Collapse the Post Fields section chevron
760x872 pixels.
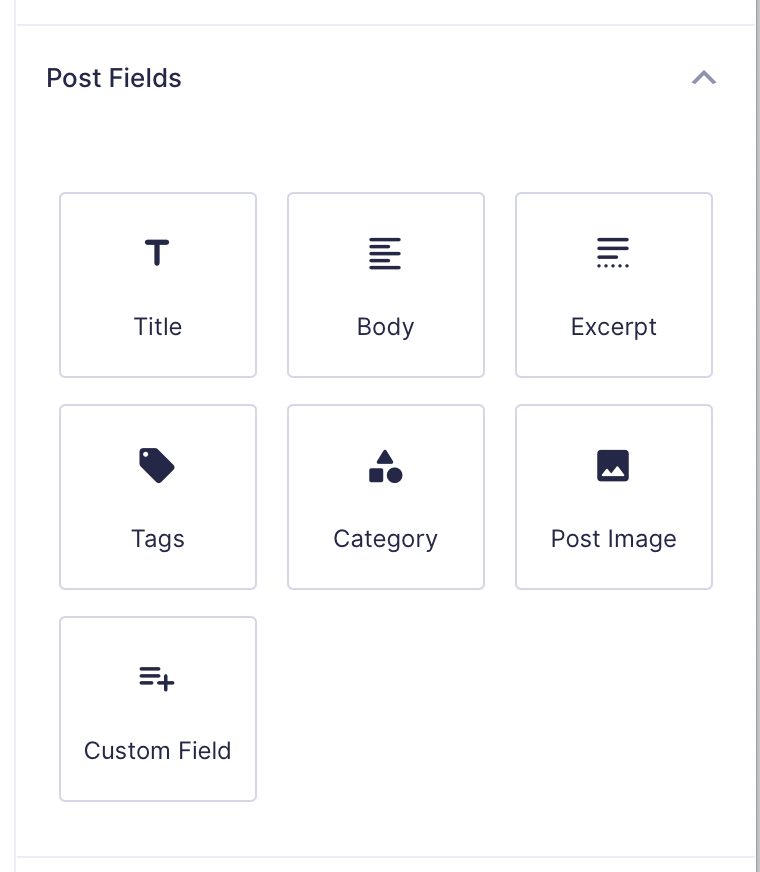coord(704,78)
